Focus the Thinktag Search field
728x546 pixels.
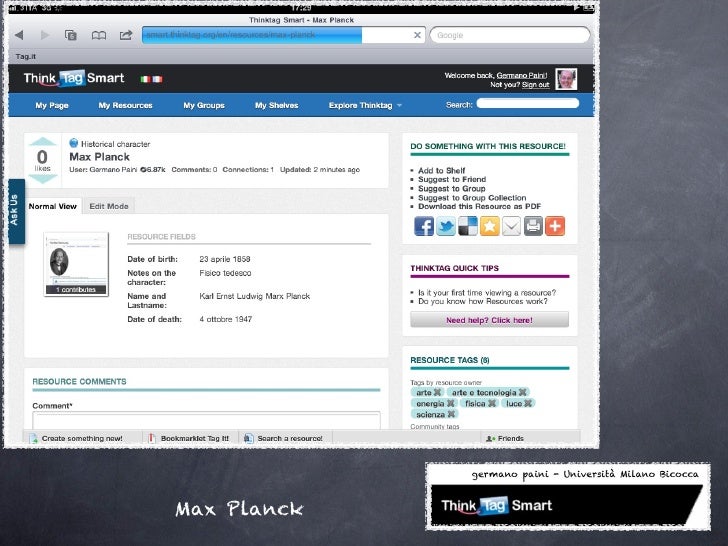pyautogui.click(x=528, y=104)
